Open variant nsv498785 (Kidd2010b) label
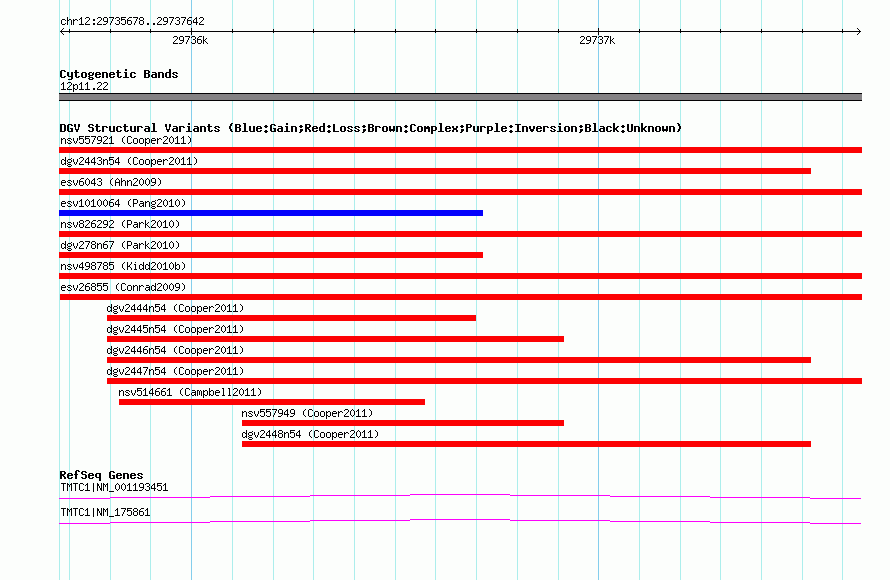This screenshot has width=890, height=580. (123, 266)
